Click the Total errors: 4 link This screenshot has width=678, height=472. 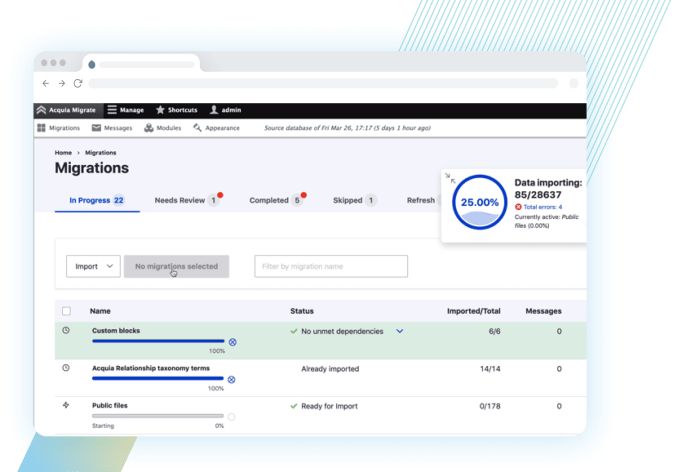543,207
